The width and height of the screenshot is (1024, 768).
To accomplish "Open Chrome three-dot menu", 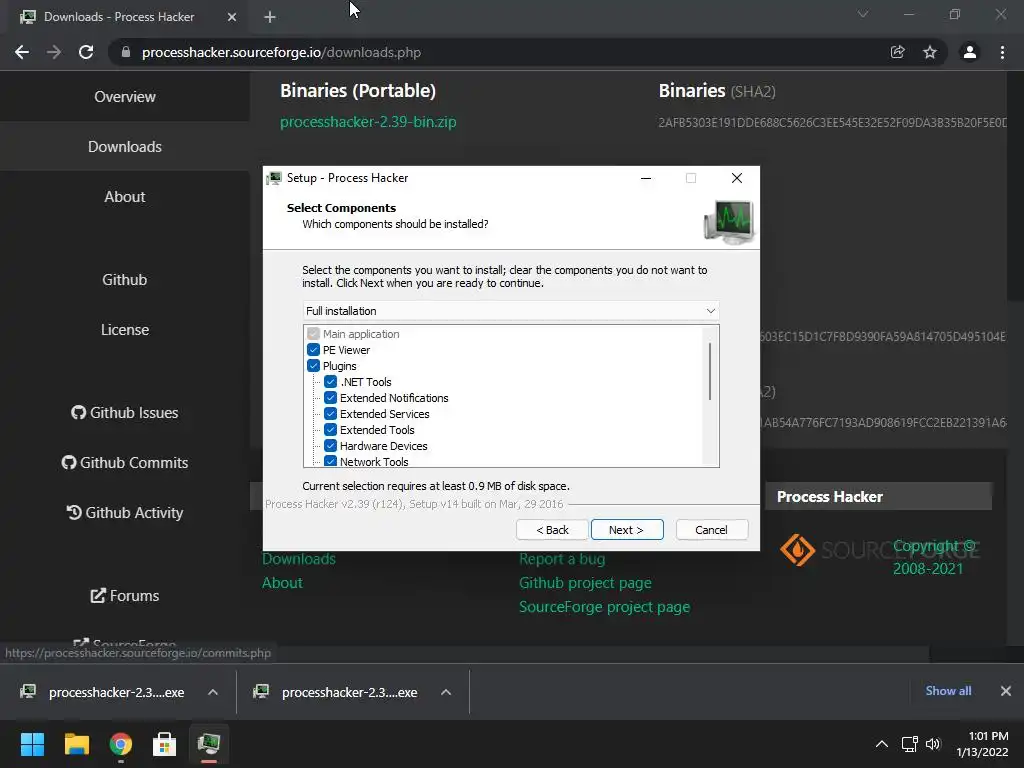I will (x=1002, y=52).
